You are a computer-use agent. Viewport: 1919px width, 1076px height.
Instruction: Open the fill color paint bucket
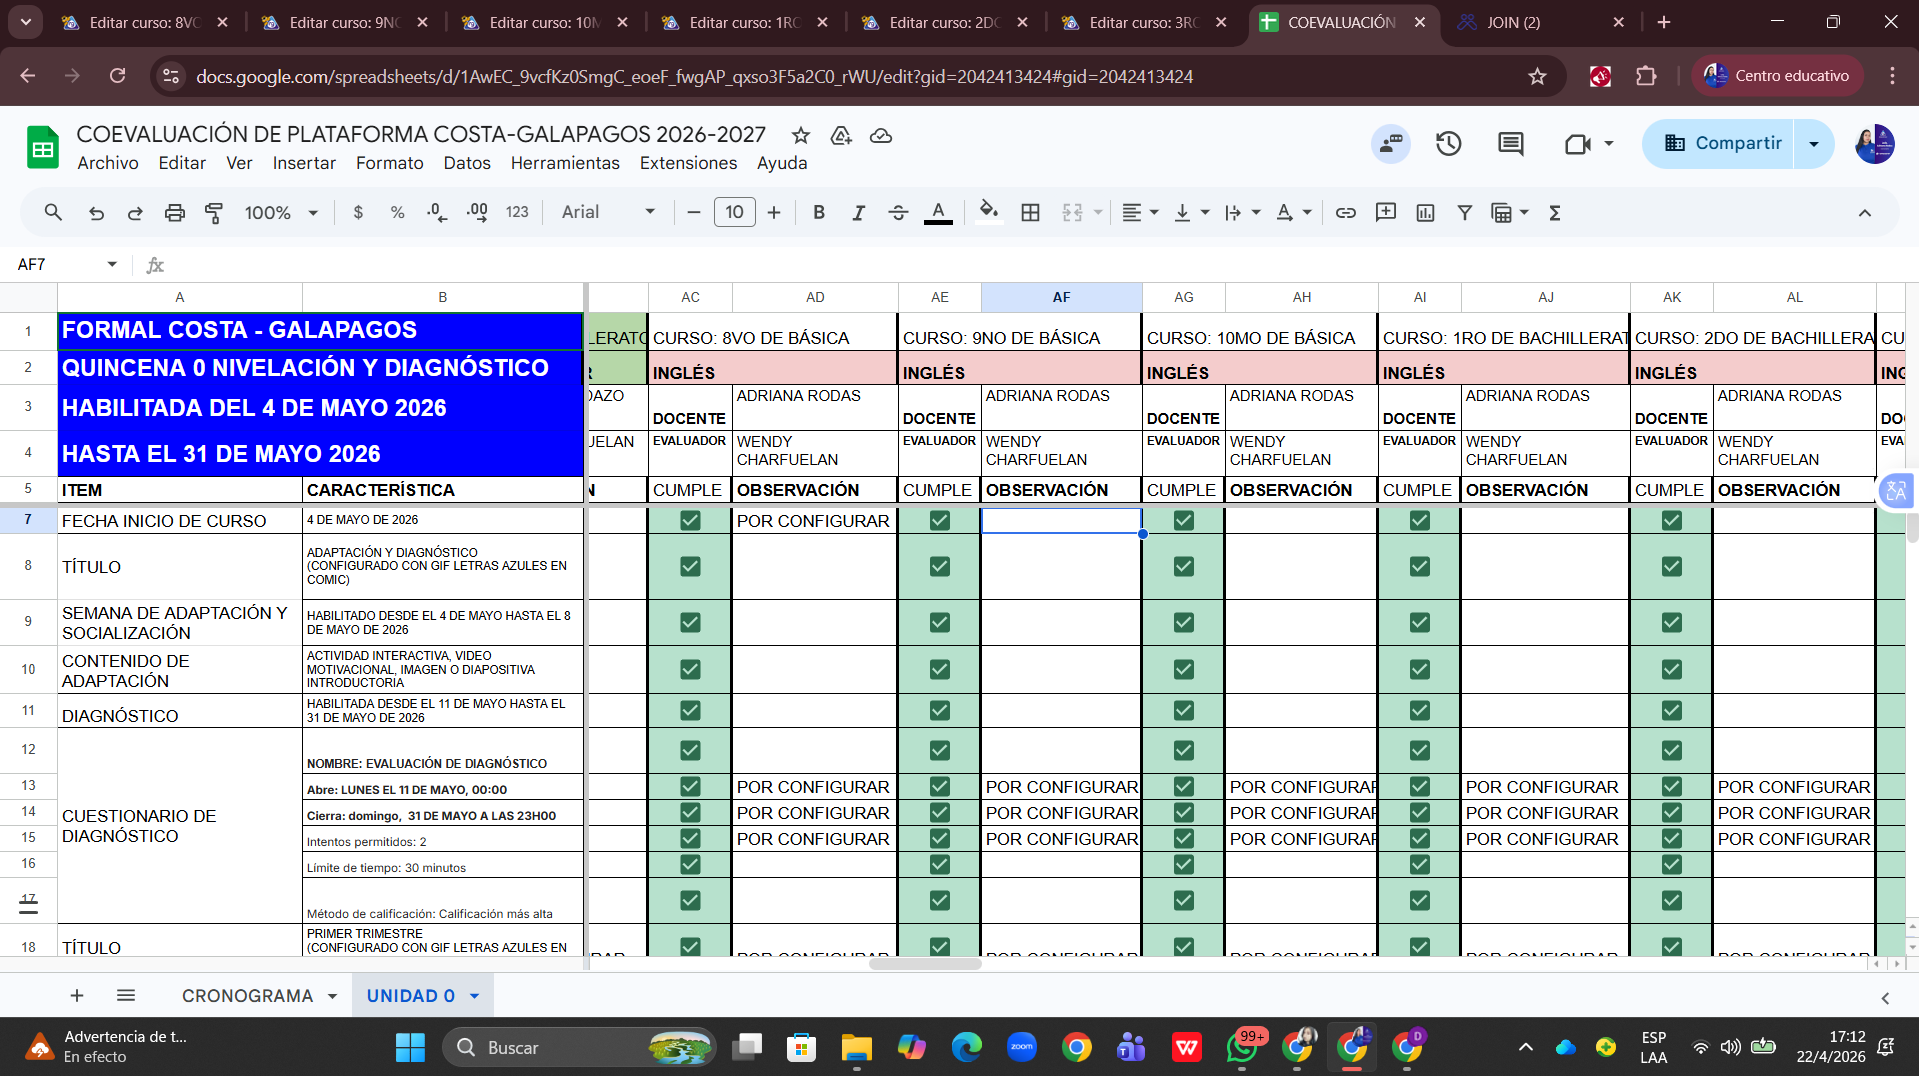tap(988, 212)
